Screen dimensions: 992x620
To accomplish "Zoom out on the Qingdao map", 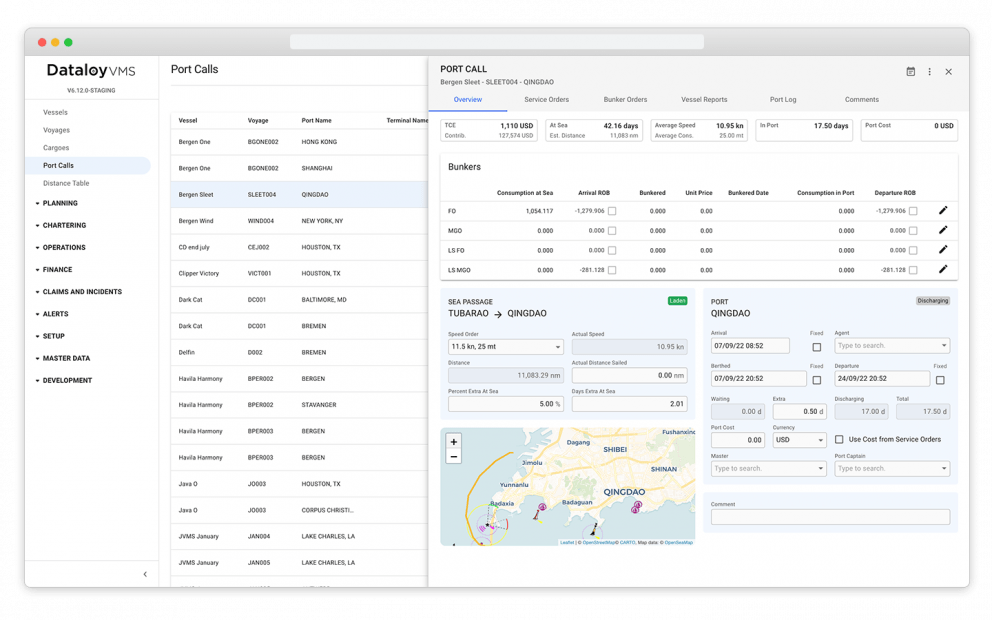I will point(453,456).
